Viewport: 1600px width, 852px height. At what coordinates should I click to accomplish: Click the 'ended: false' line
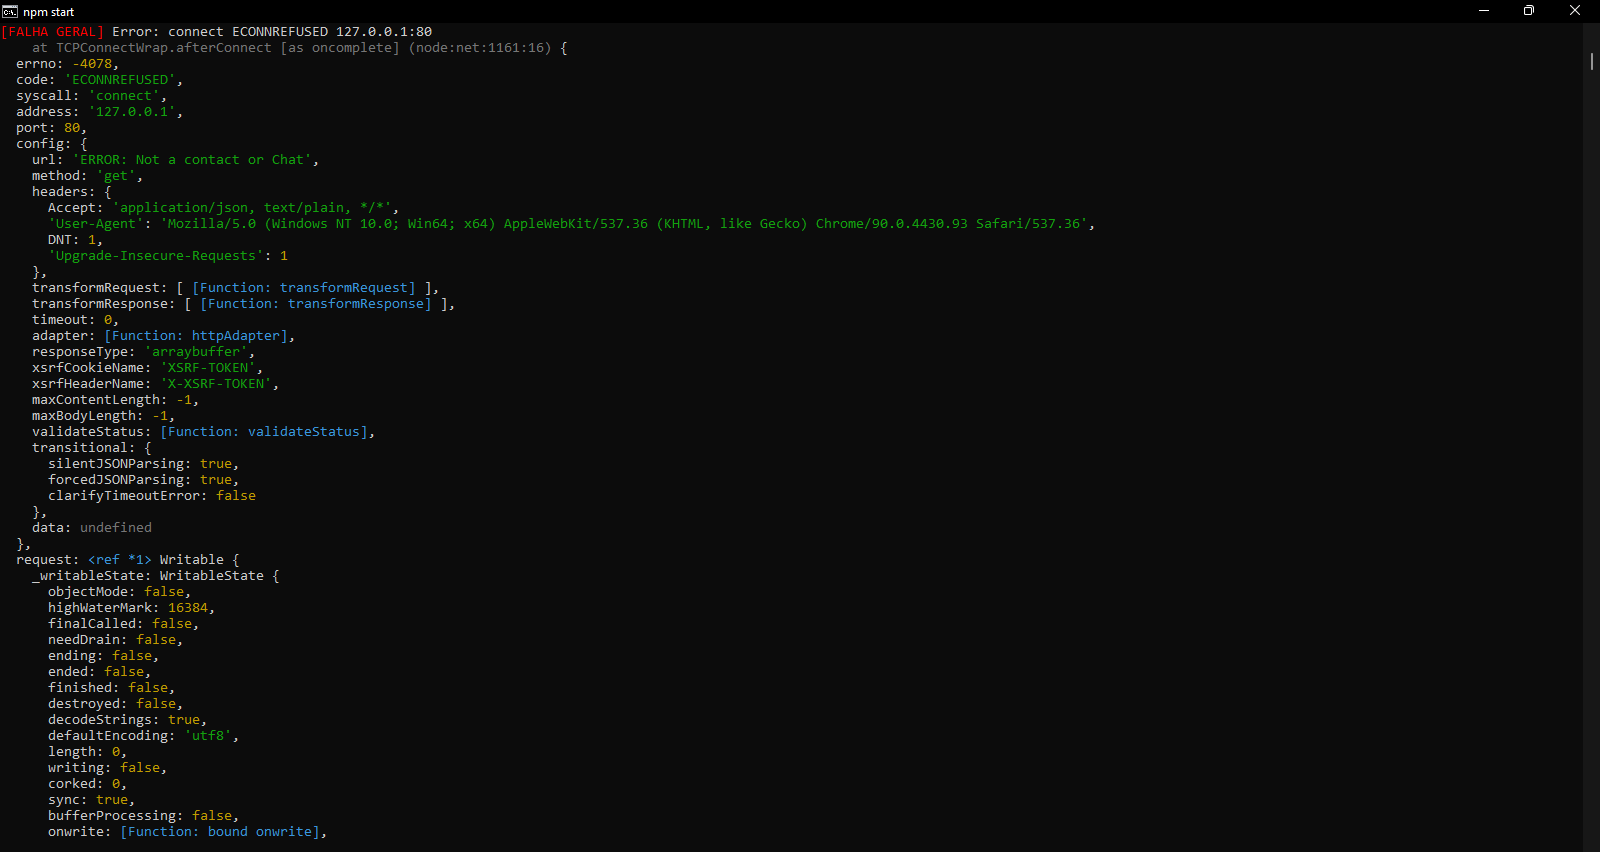point(98,672)
